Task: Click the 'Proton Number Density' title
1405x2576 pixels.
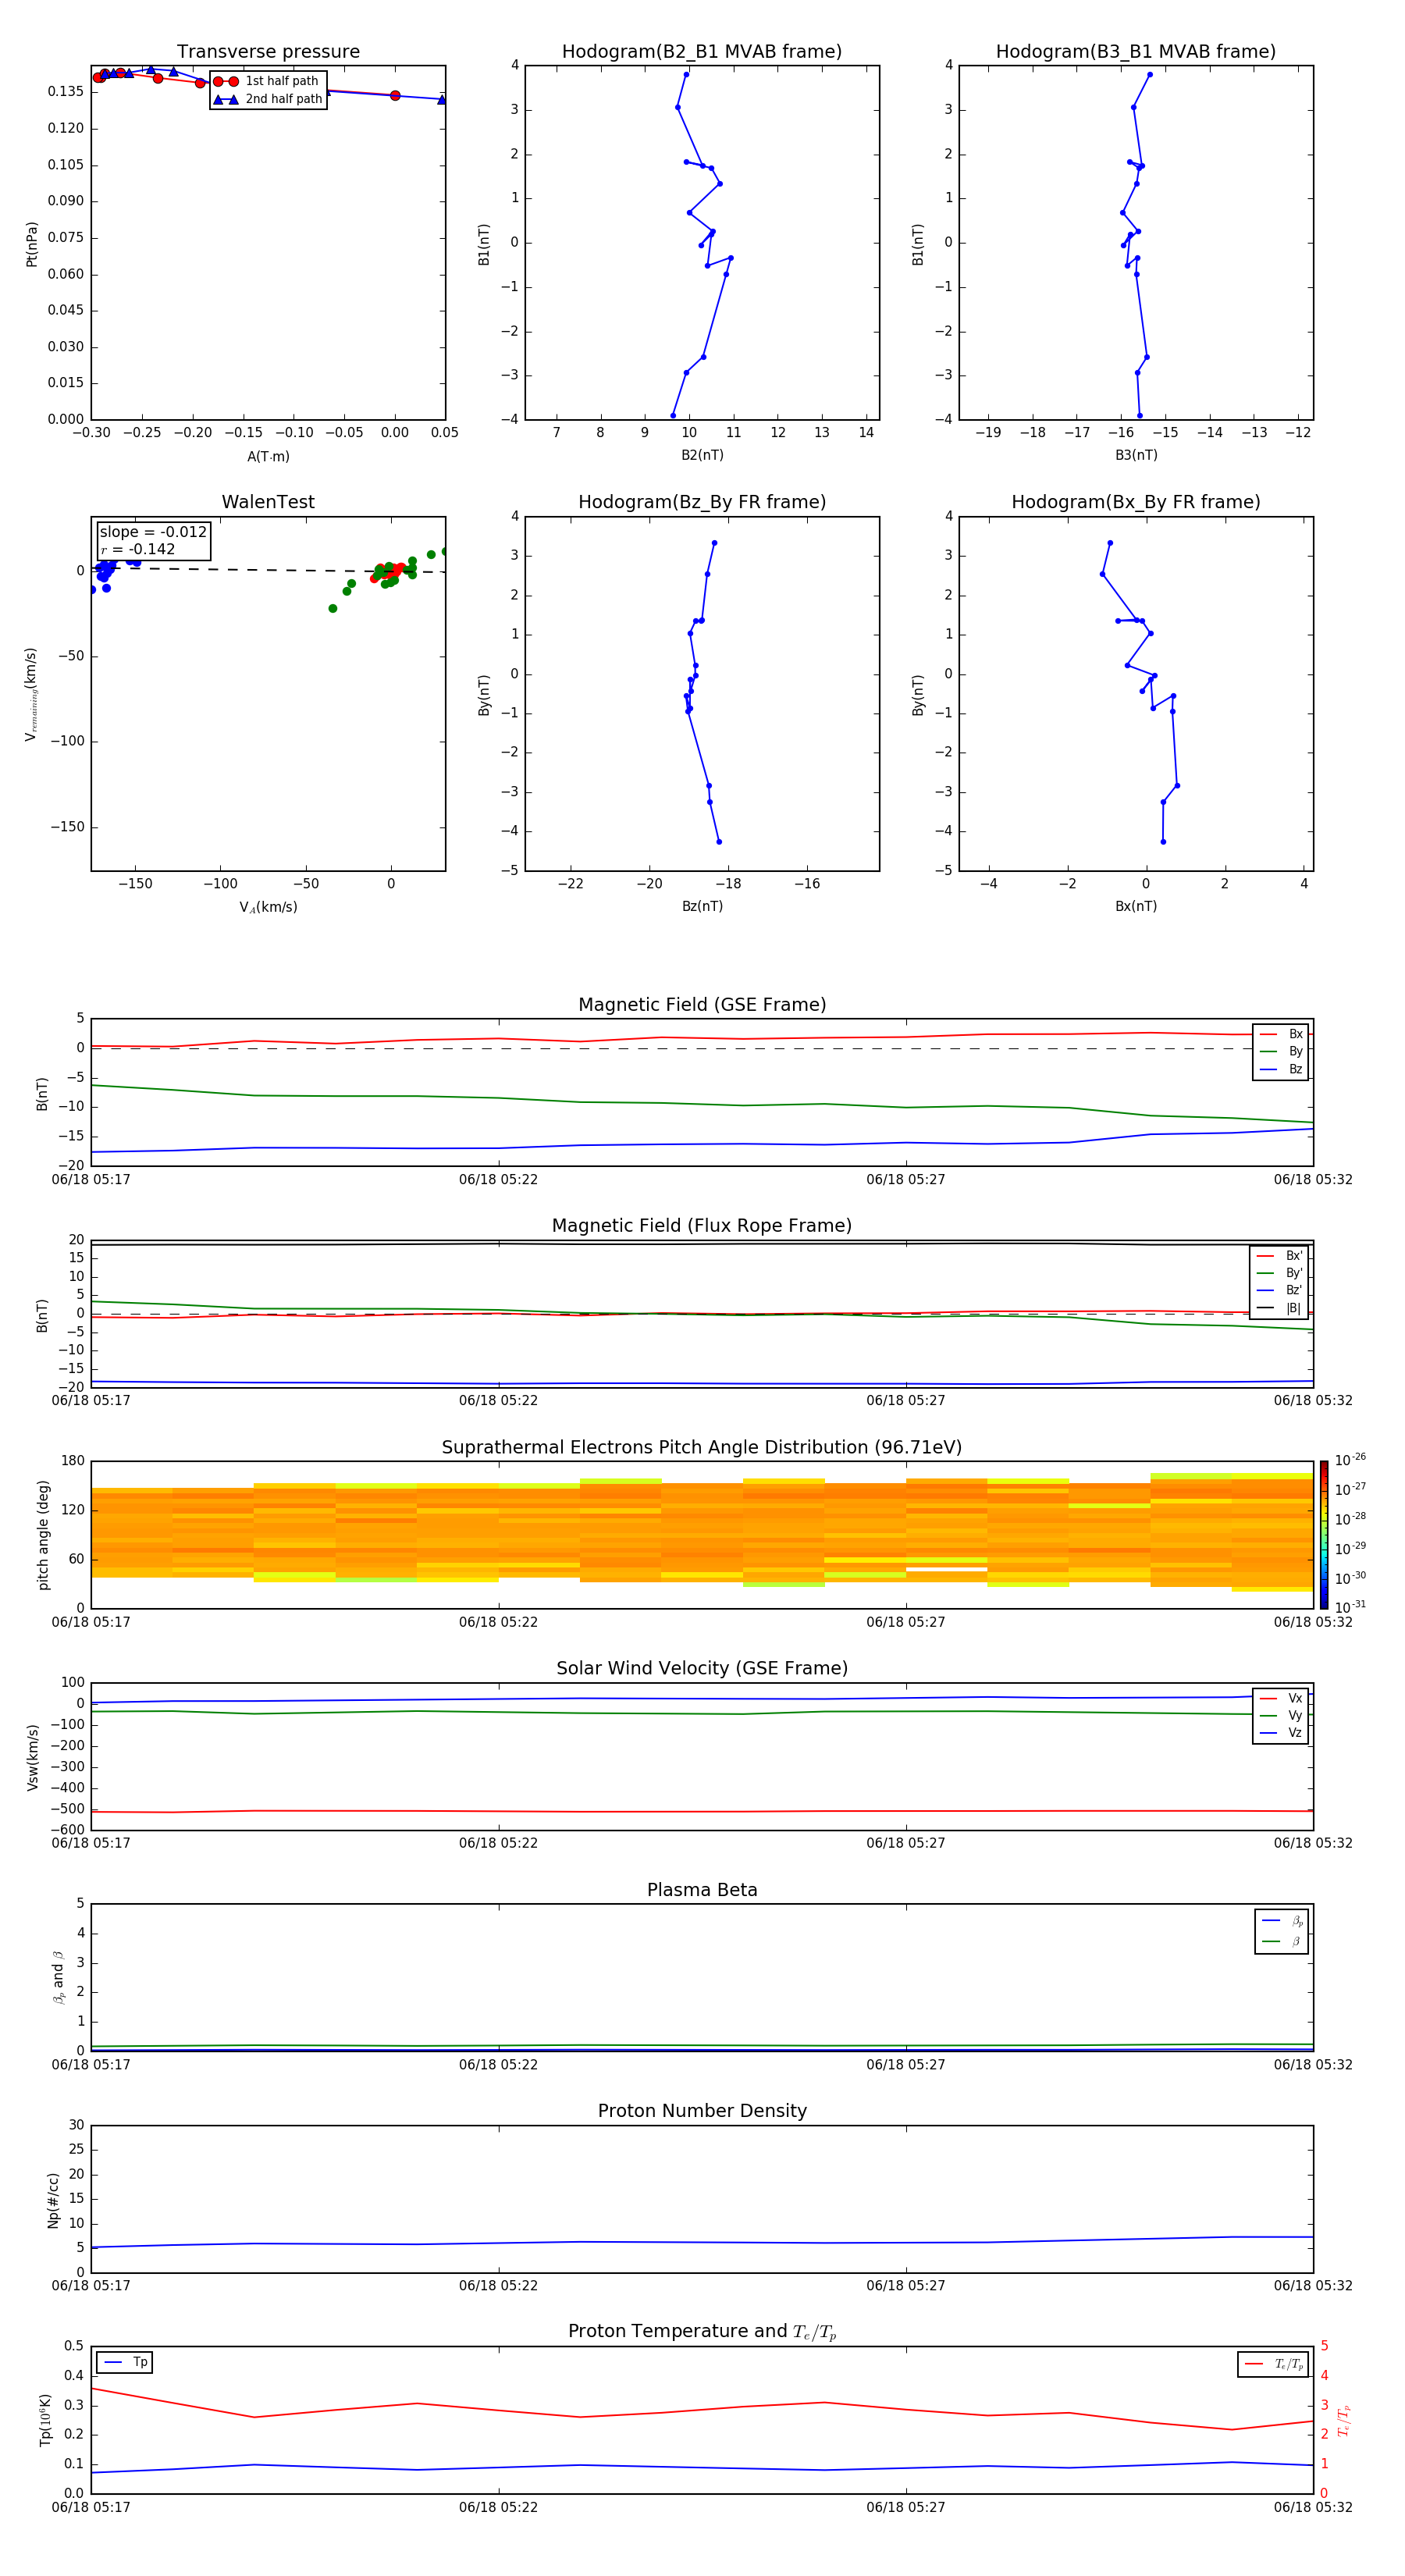Action: (702, 2111)
